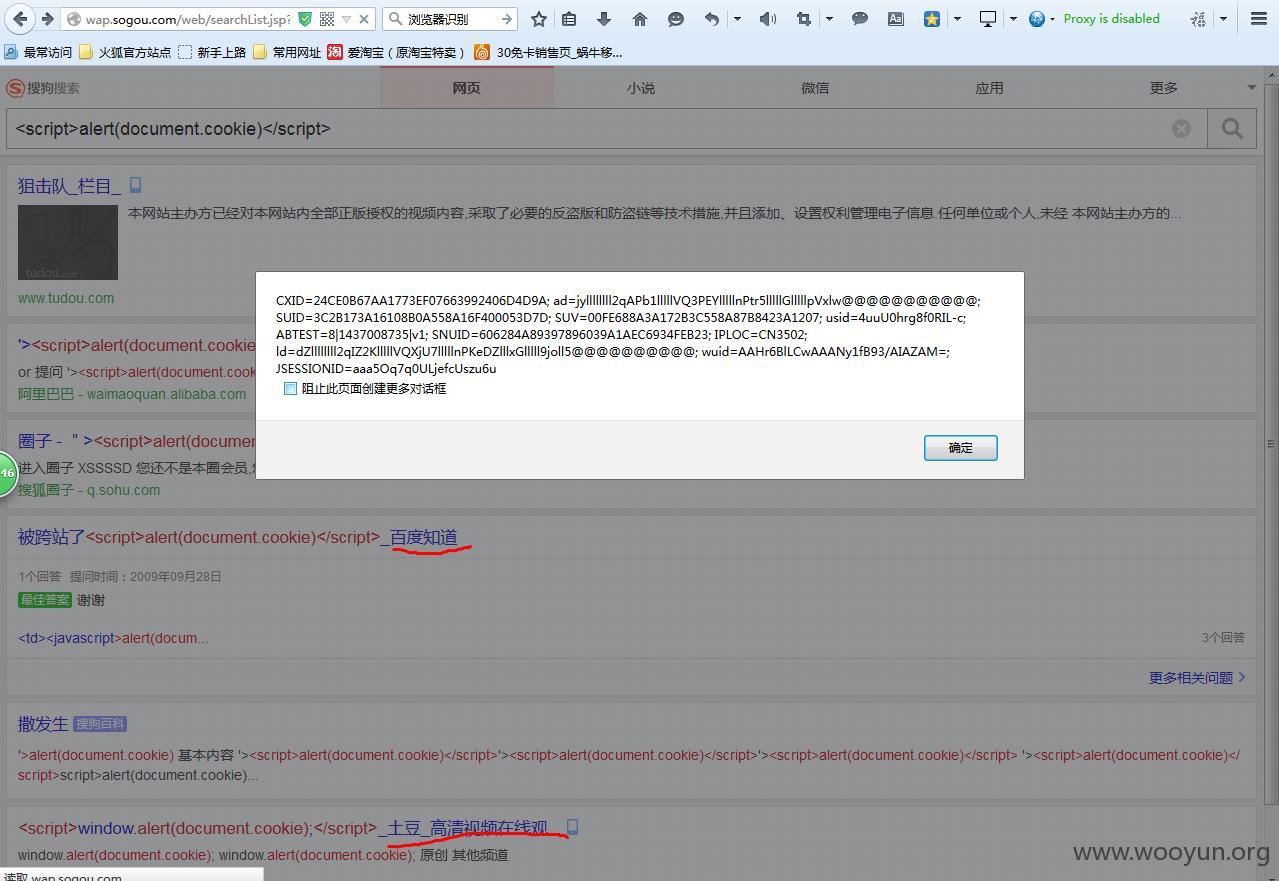Image resolution: width=1279 pixels, height=881 pixels.
Task: Click the arrow beside the browser search box
Action: pyautogui.click(x=507, y=18)
